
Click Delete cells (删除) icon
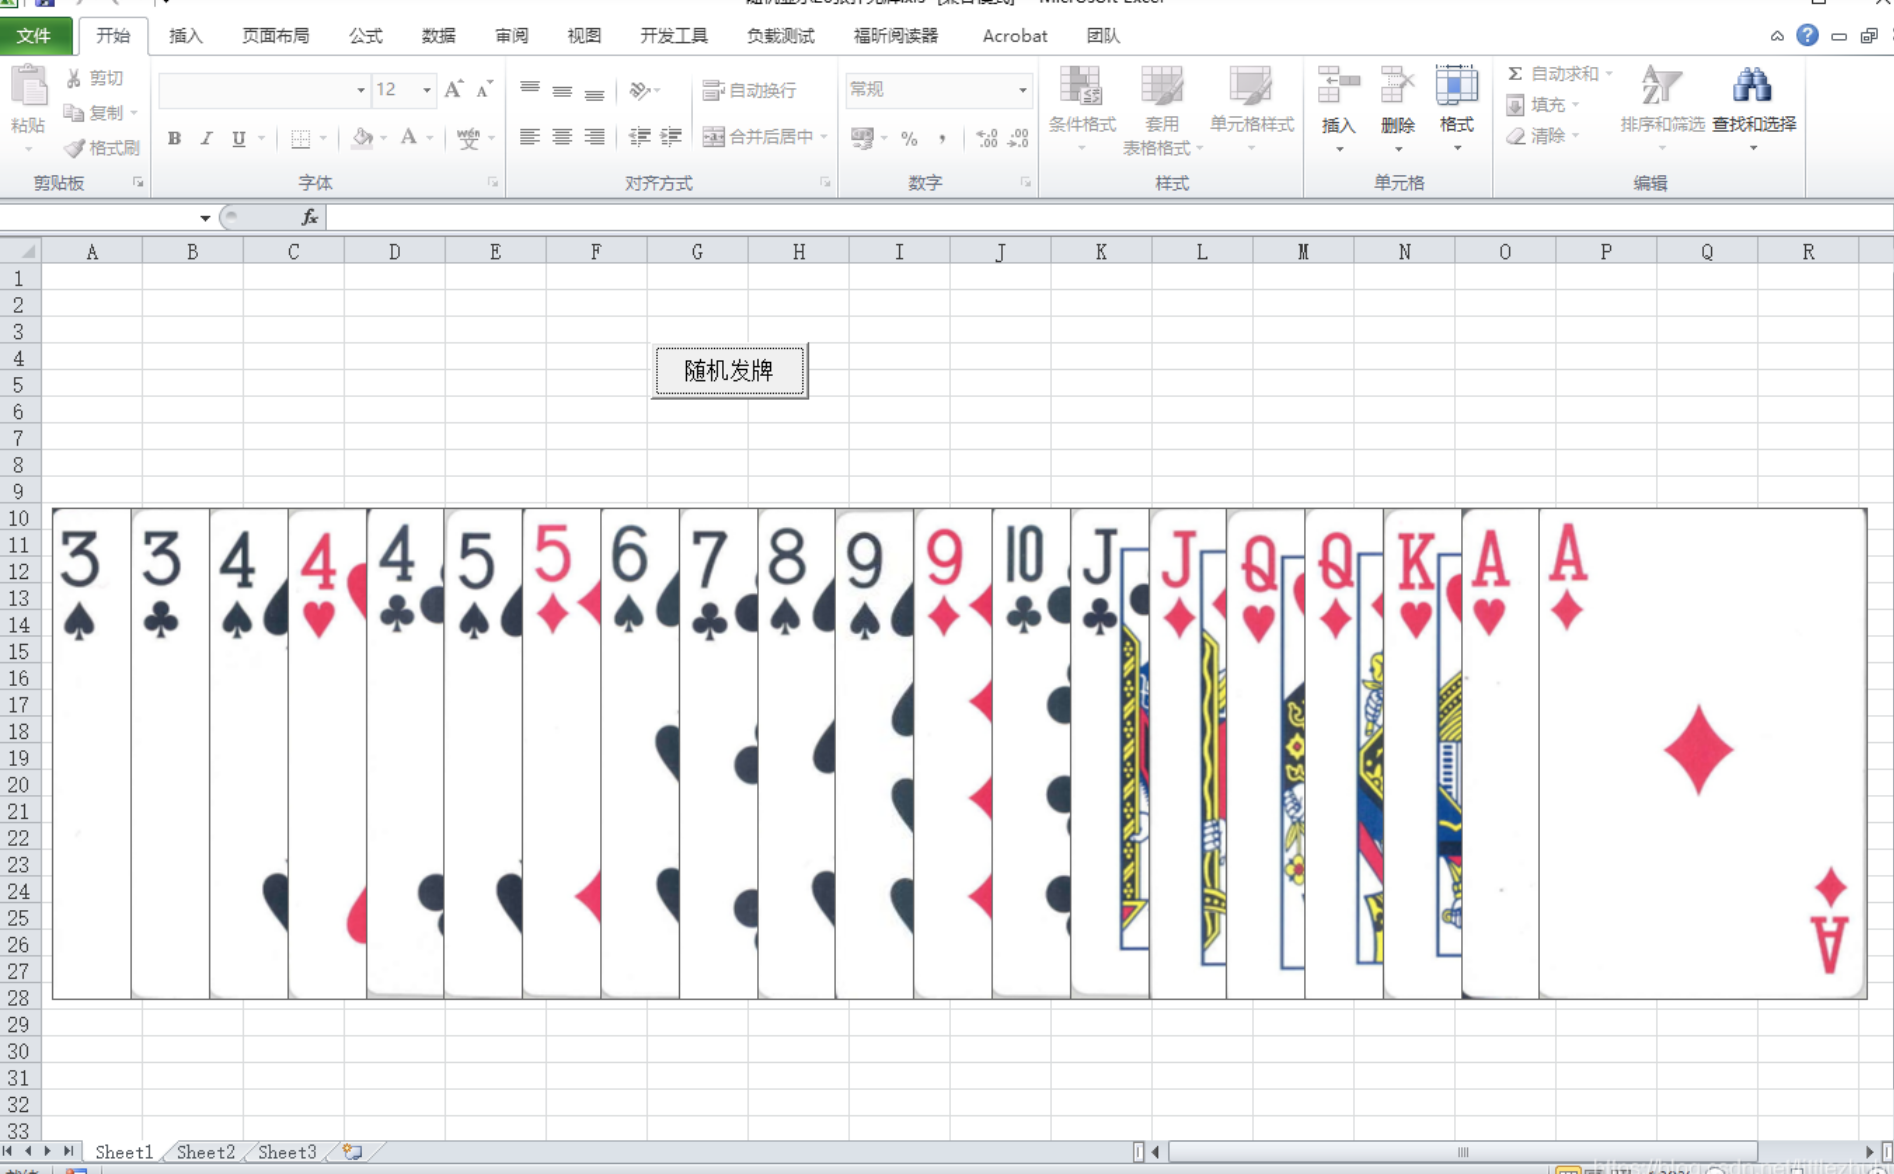click(1397, 86)
